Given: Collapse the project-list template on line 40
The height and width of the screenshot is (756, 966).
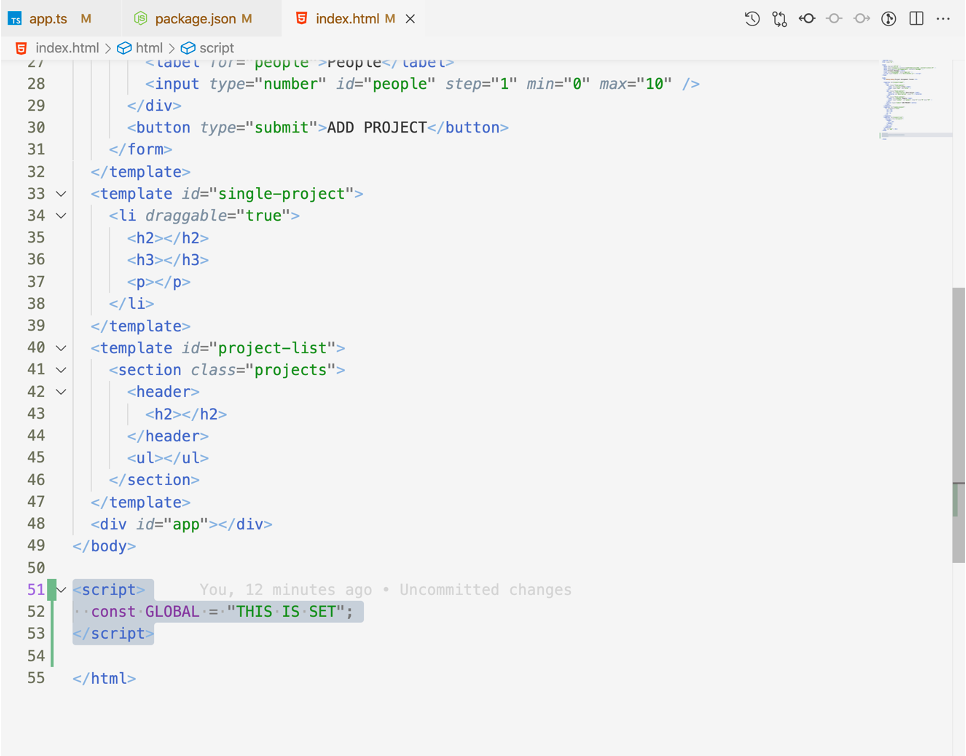Looking at the screenshot, I should coord(60,347).
